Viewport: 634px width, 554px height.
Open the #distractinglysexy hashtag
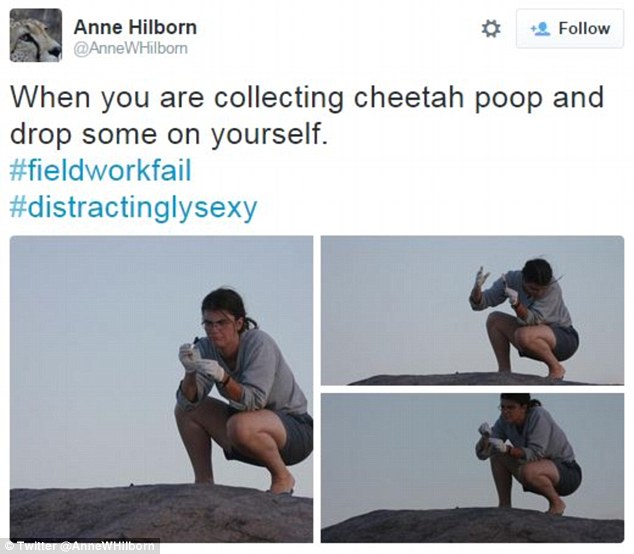click(x=133, y=208)
